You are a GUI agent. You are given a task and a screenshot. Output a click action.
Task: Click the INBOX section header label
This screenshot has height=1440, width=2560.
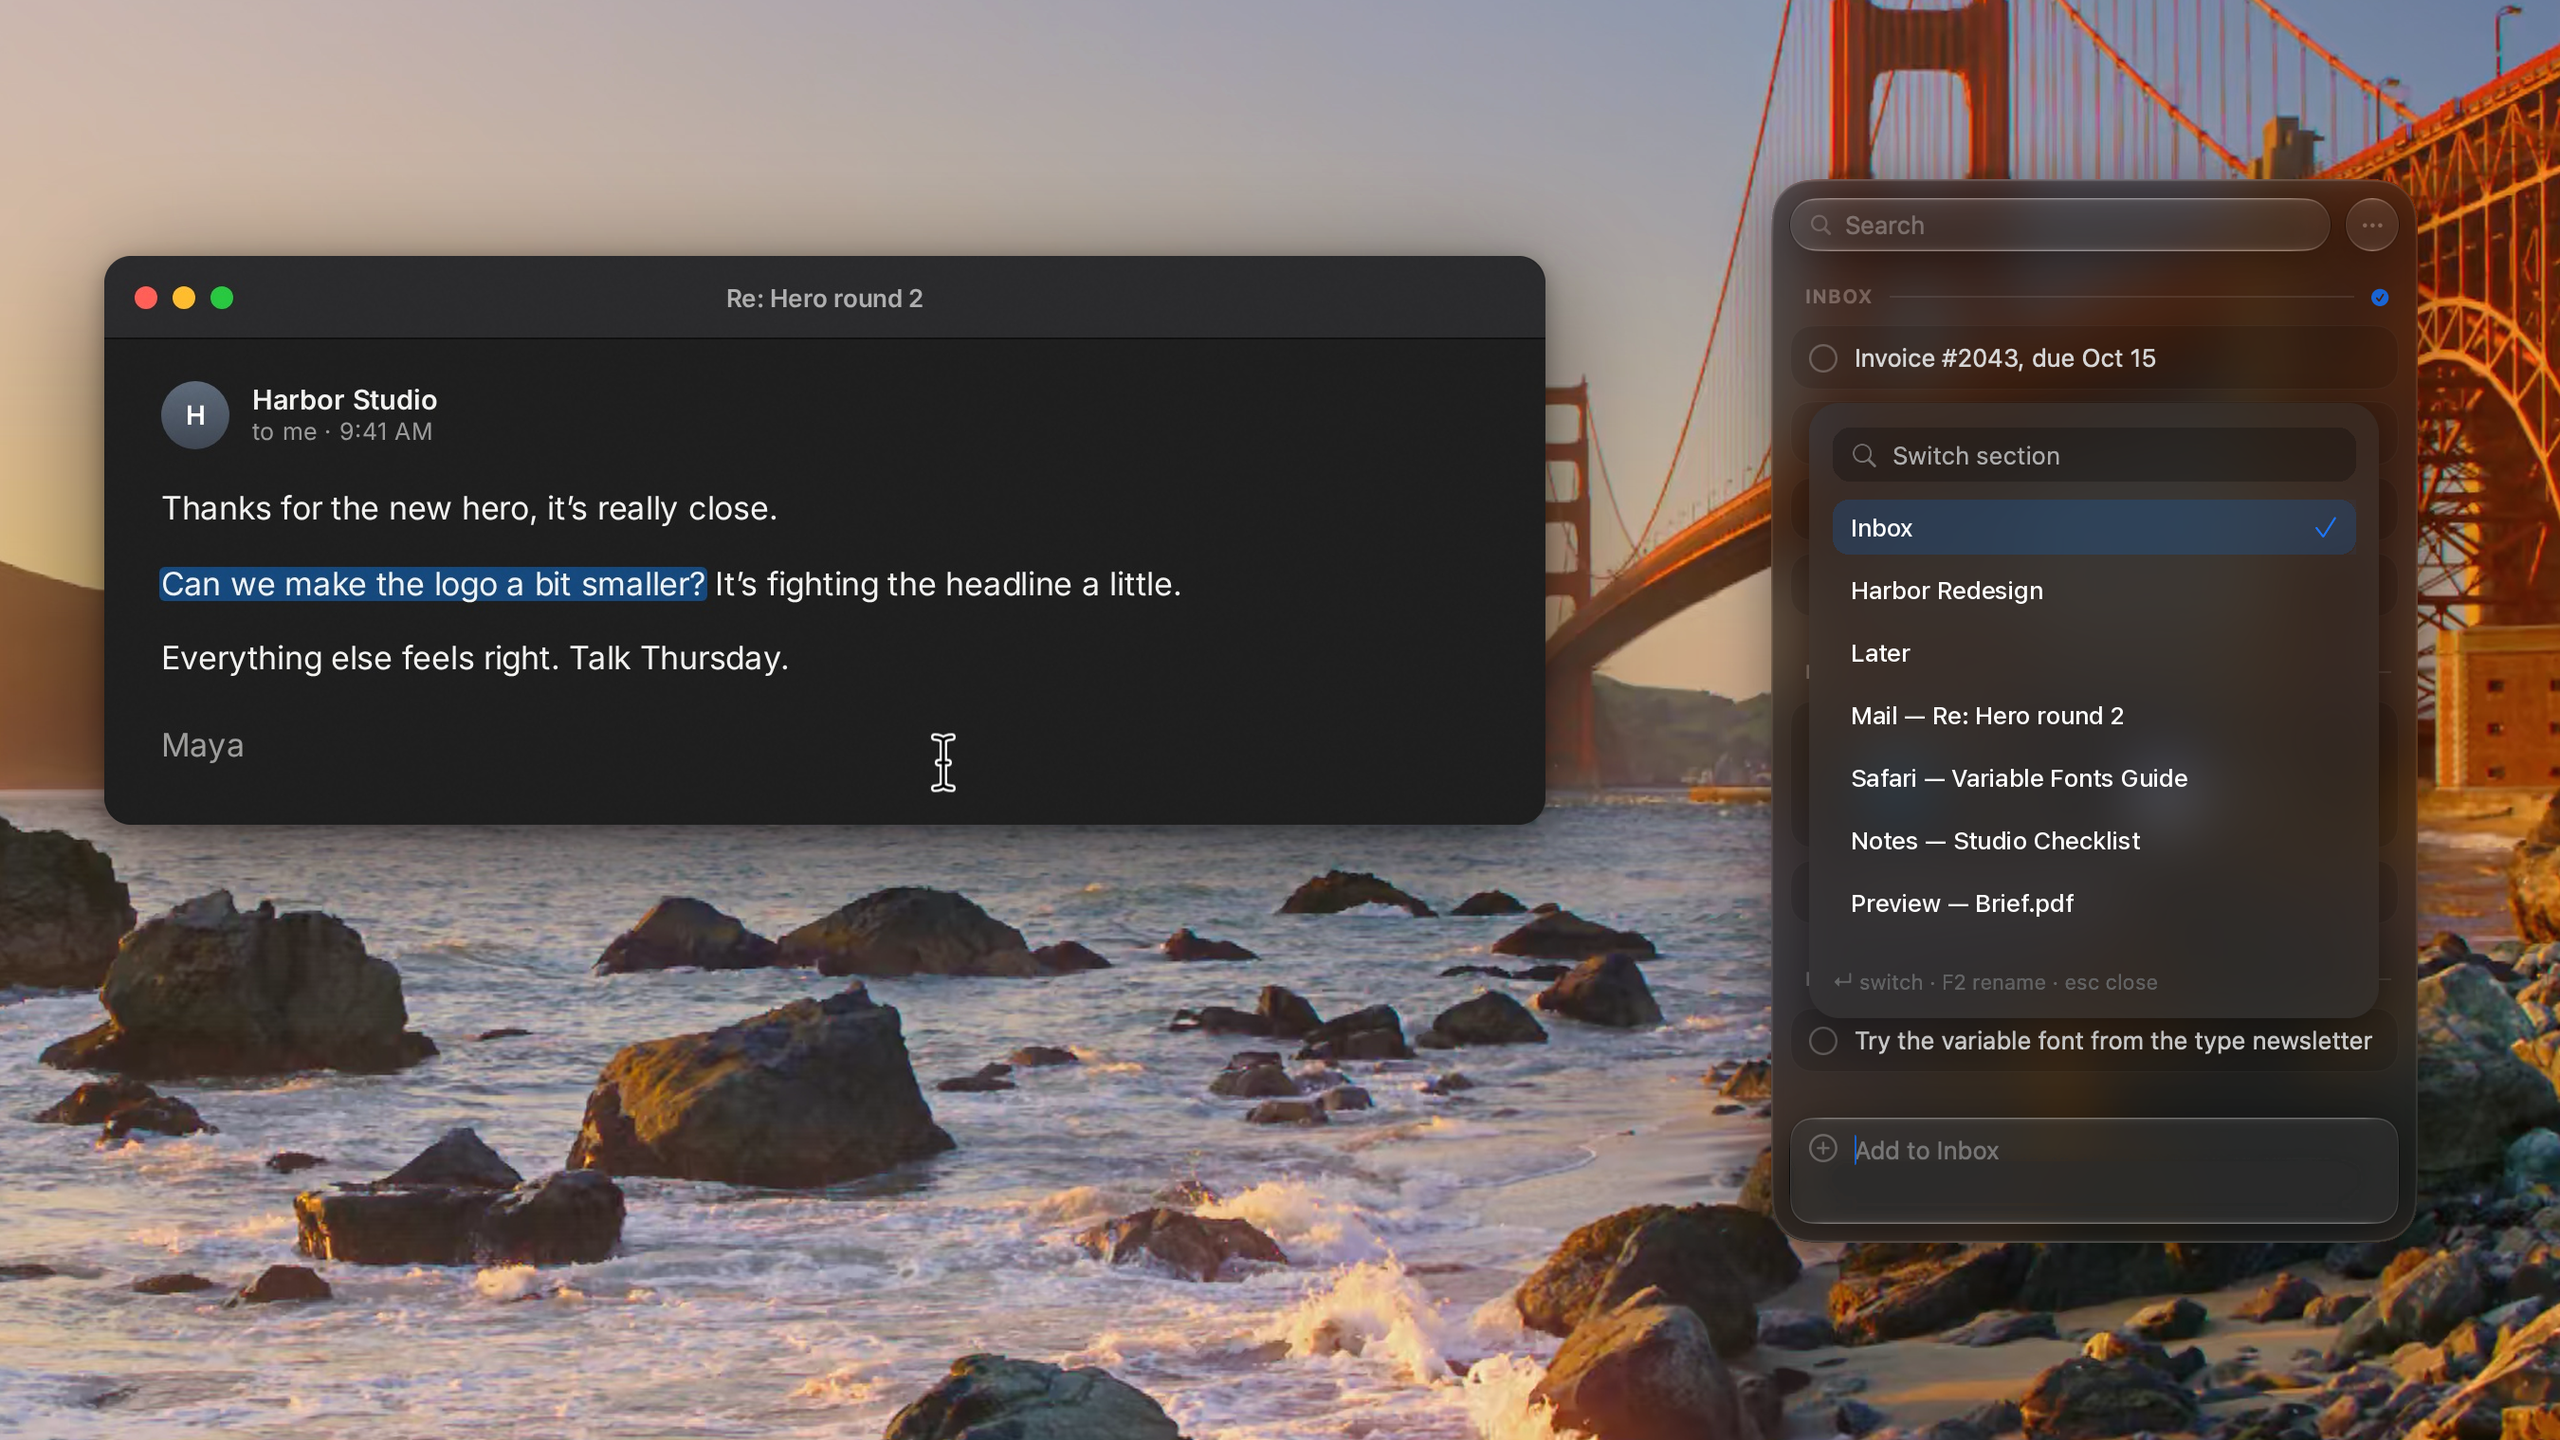[1838, 297]
